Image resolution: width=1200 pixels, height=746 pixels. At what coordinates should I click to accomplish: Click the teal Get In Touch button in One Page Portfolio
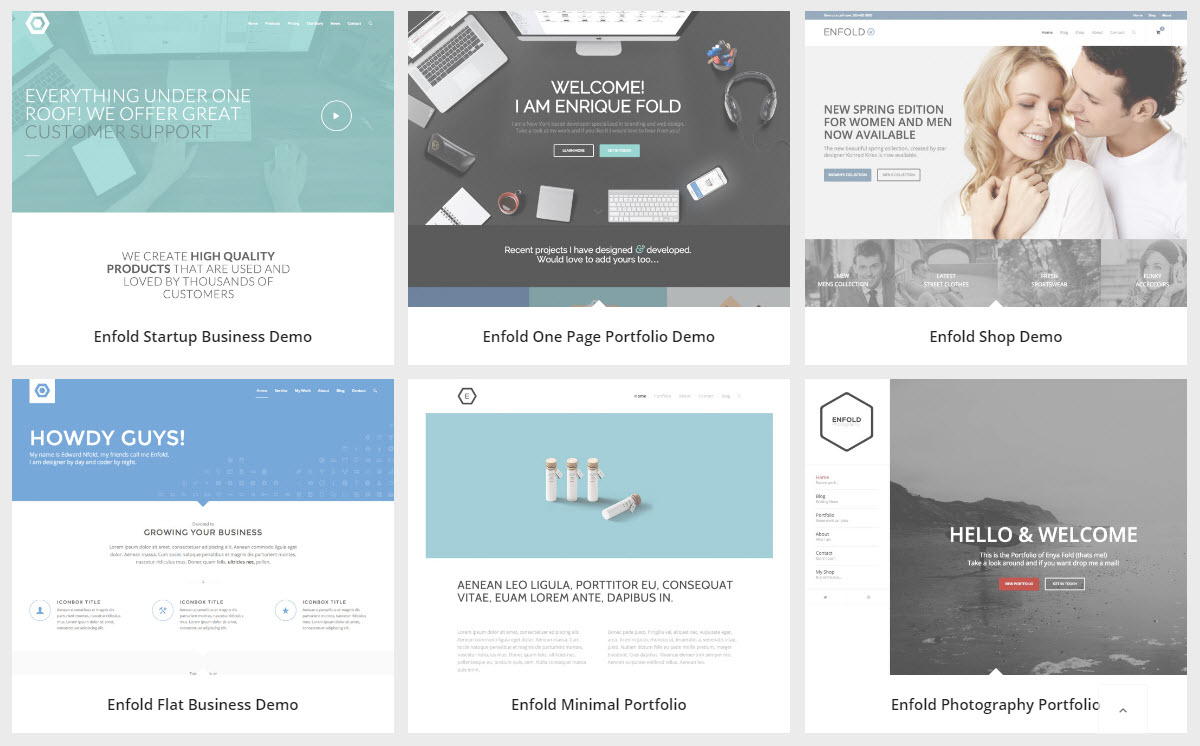620,151
